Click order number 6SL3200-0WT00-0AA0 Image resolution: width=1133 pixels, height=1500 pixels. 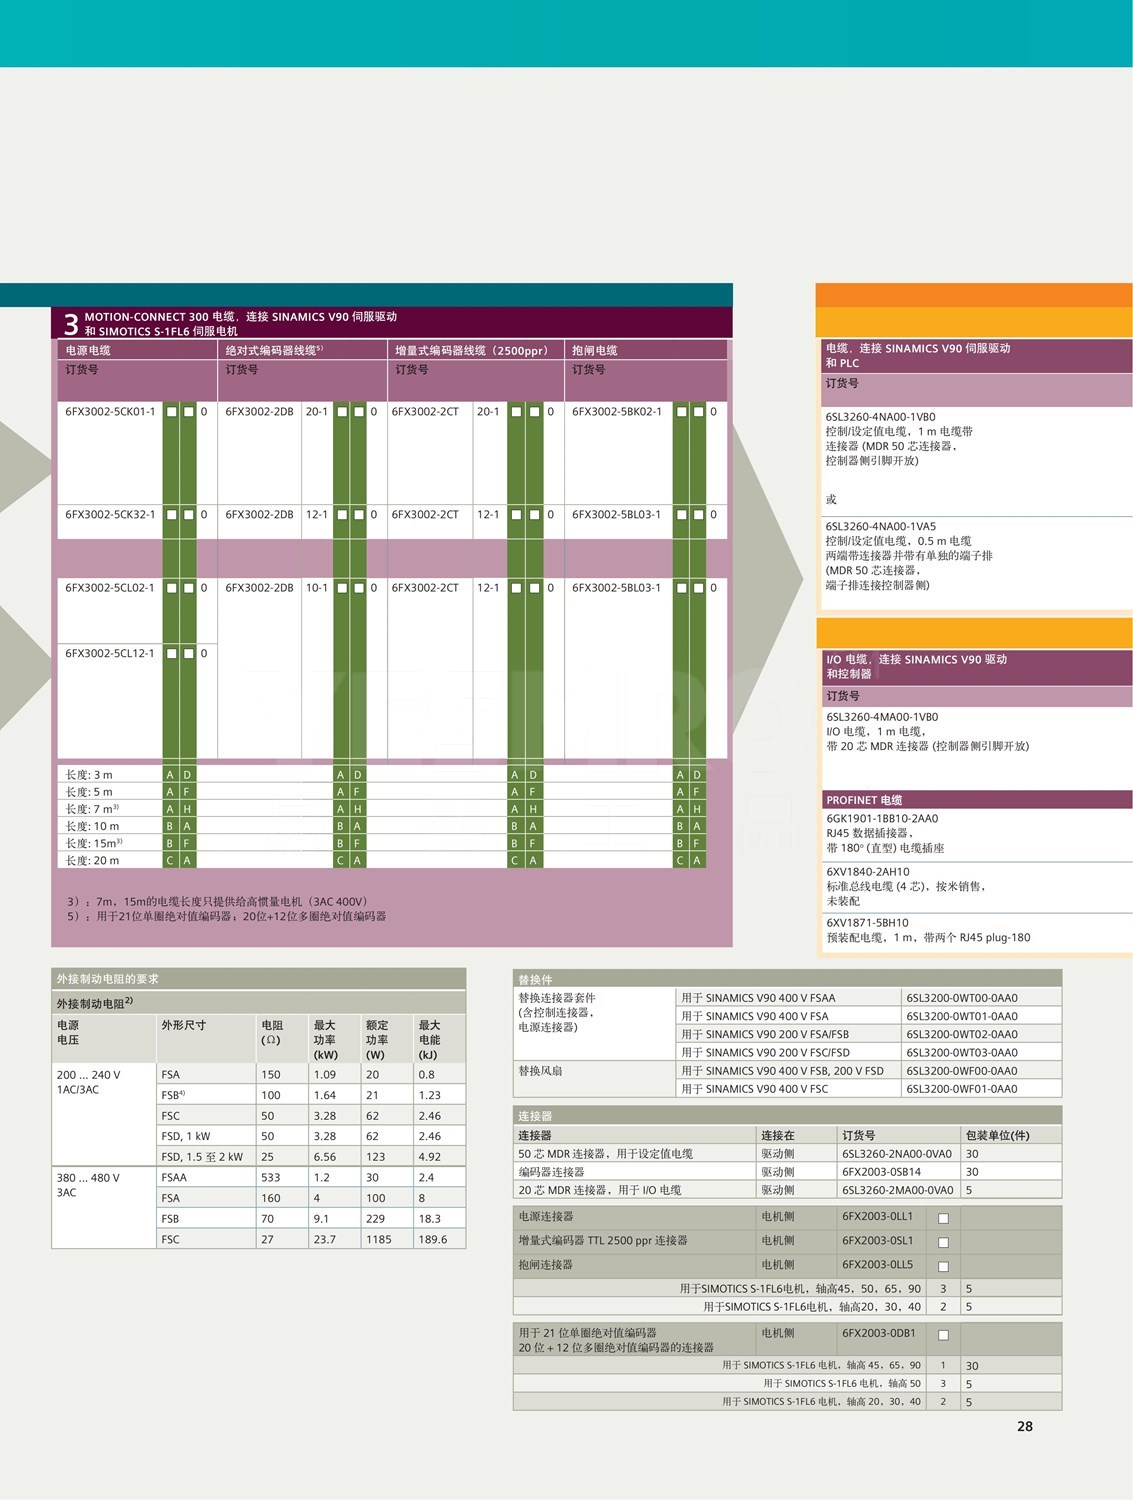pyautogui.click(x=961, y=998)
